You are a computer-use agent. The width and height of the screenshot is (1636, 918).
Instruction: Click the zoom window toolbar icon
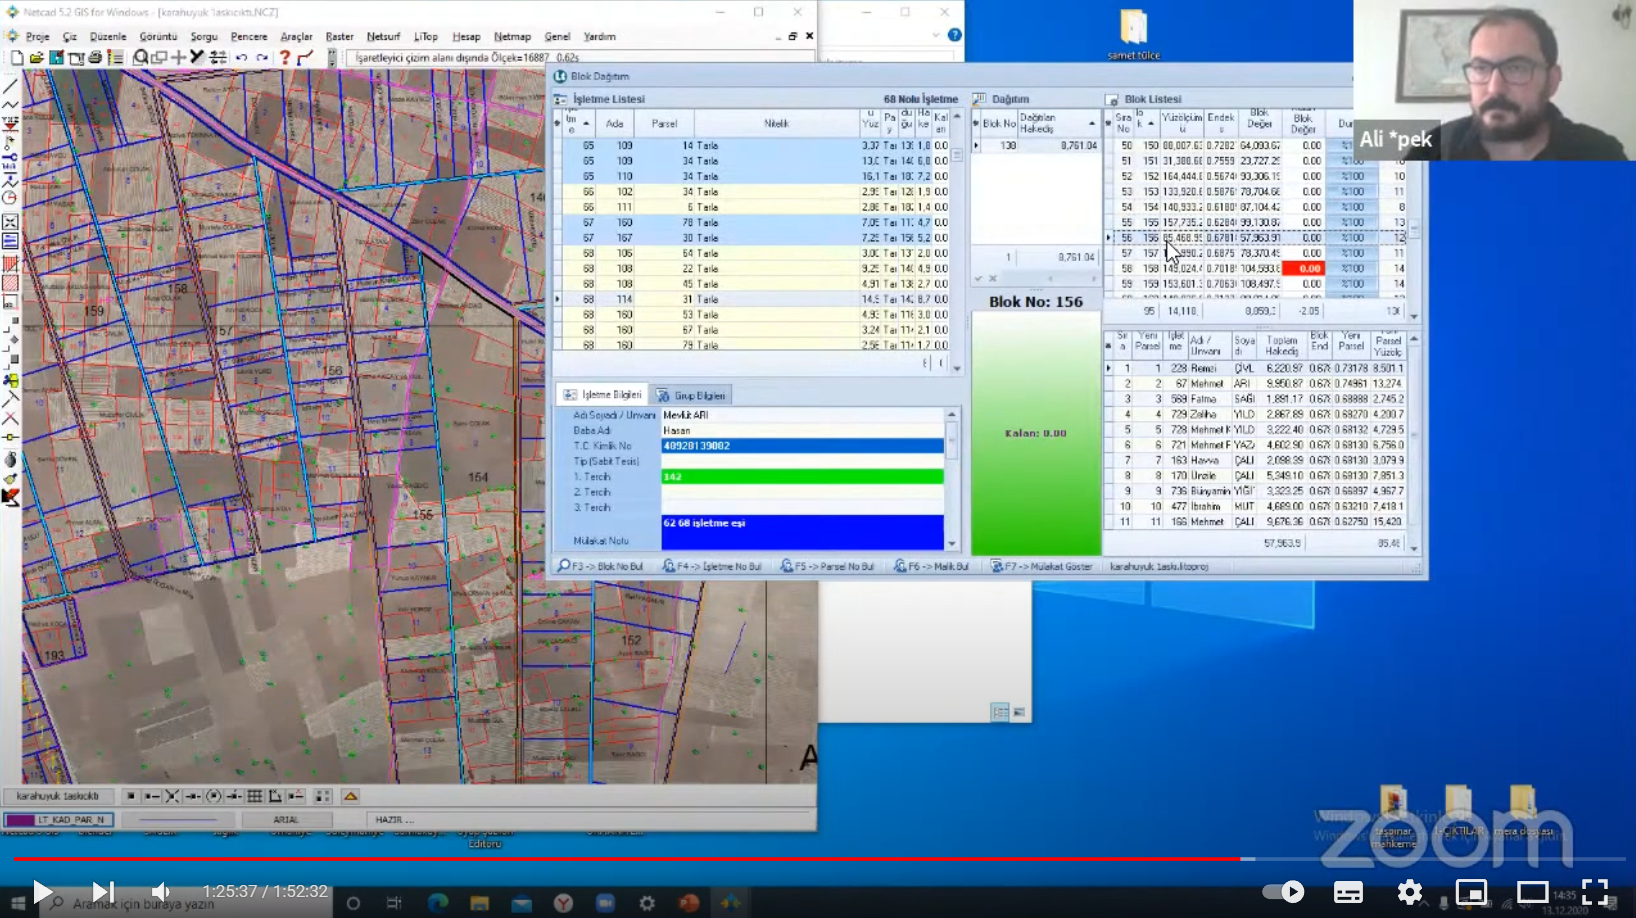159,58
